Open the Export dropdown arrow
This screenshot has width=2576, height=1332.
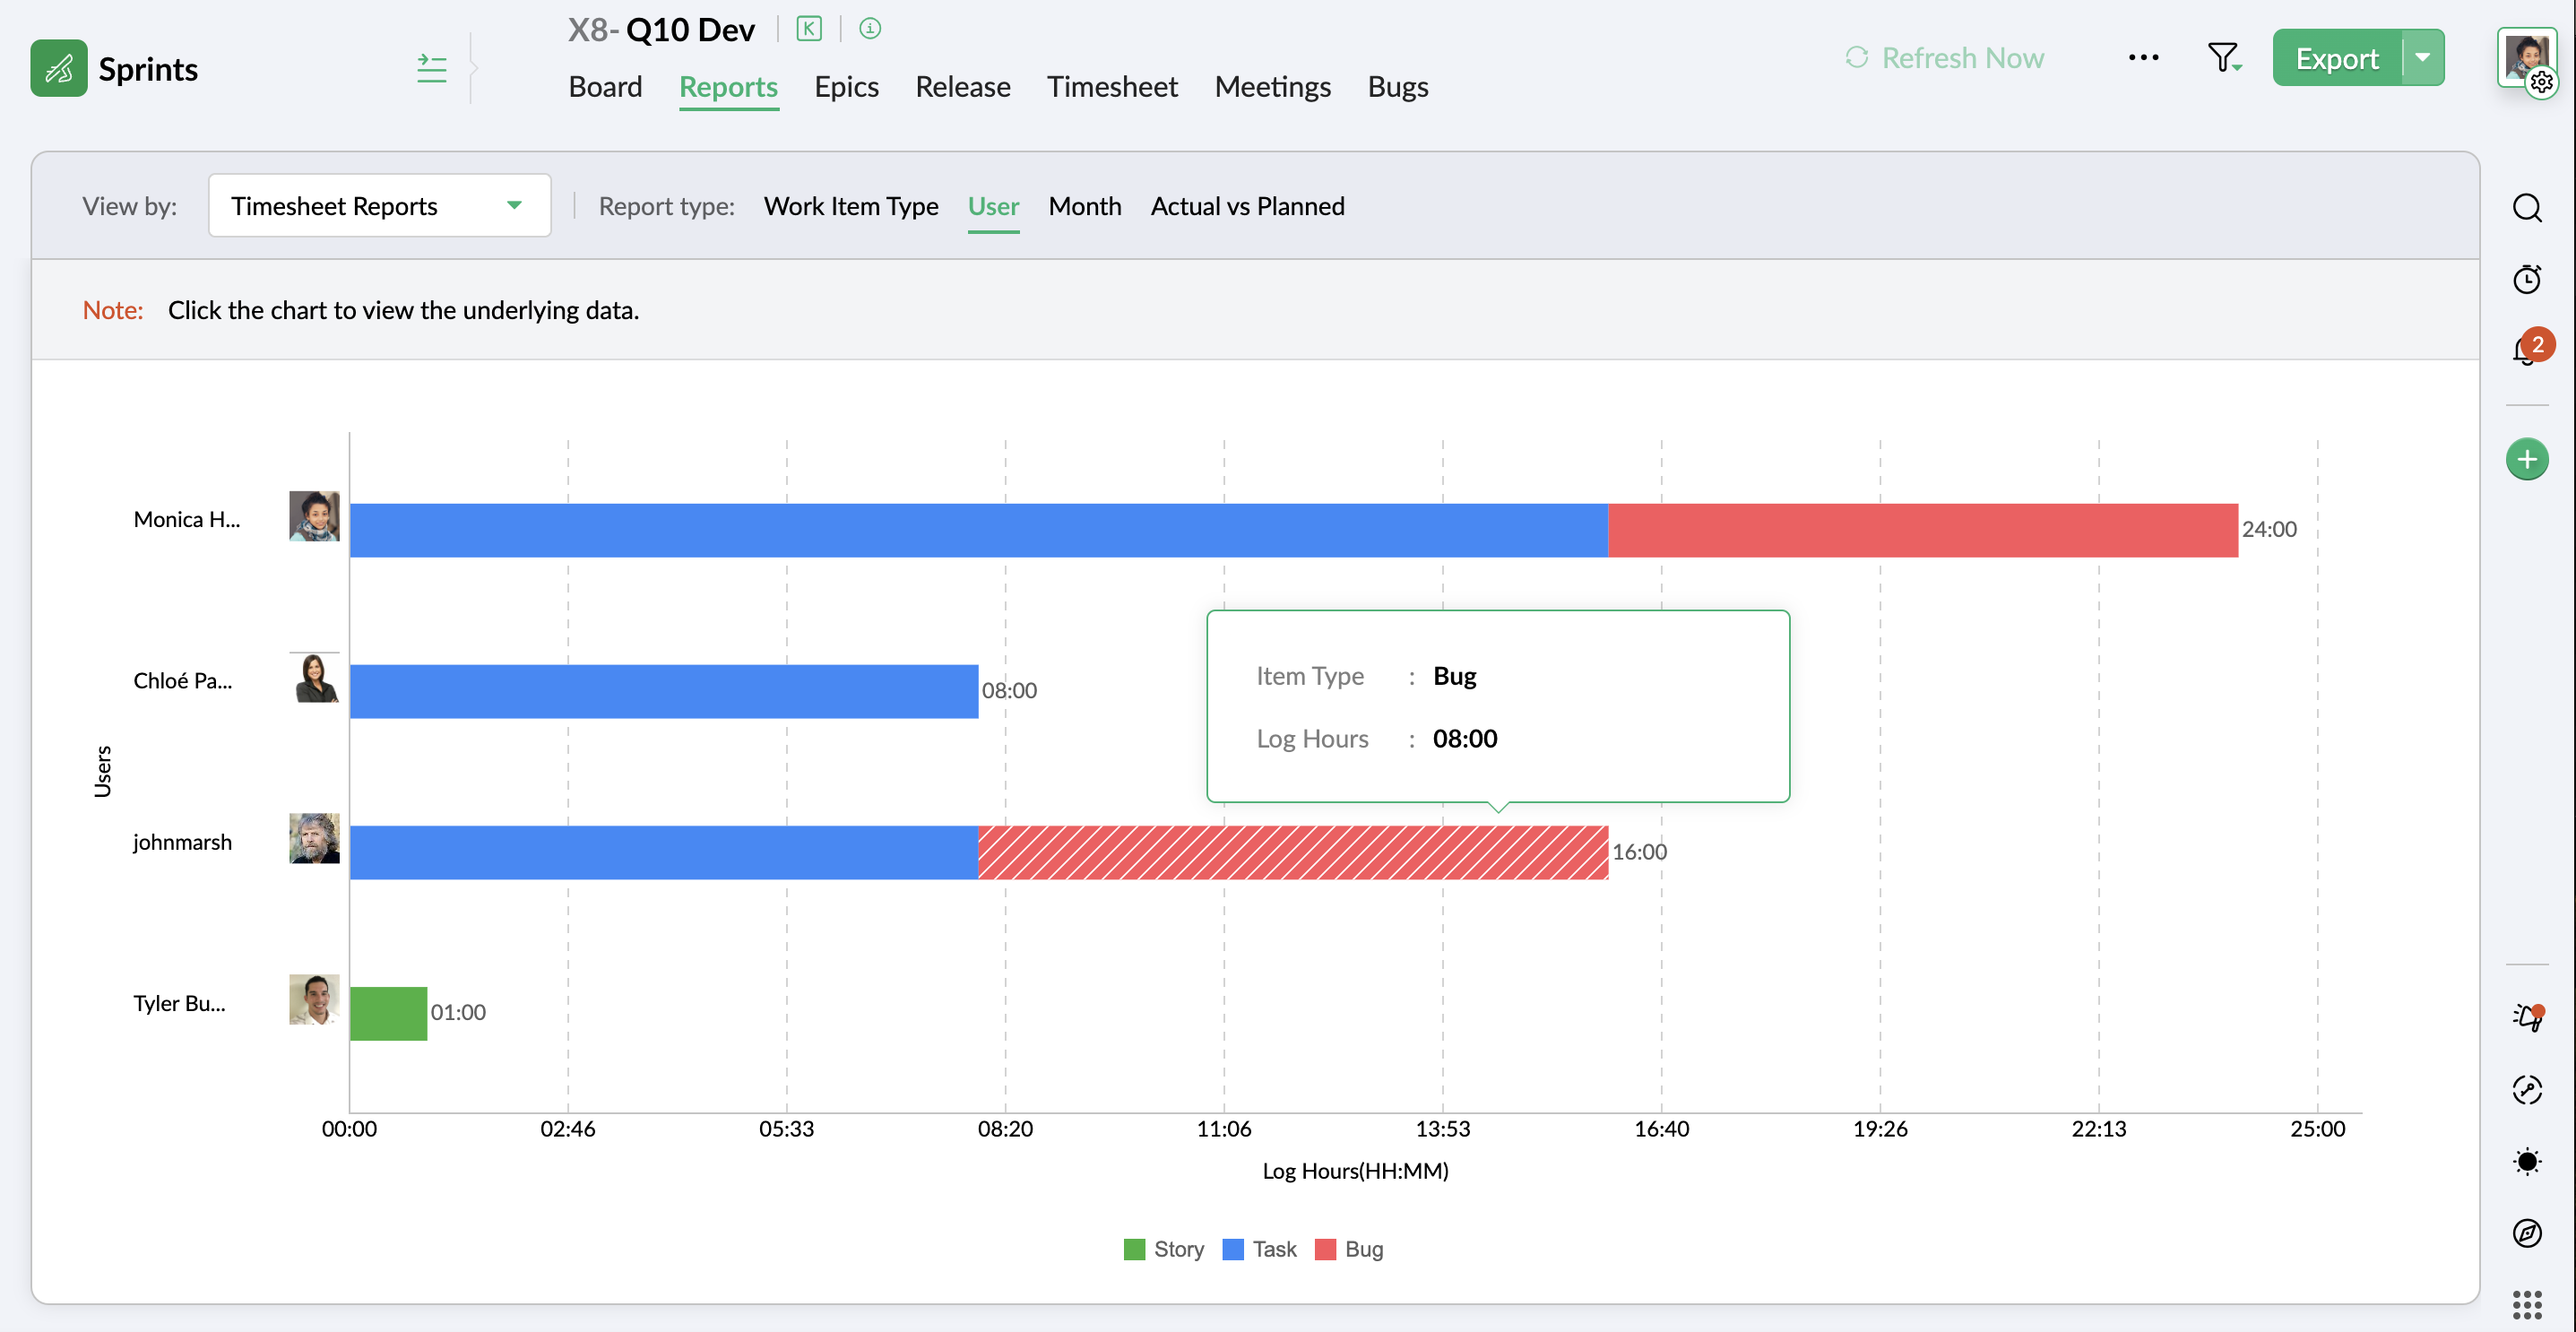(2422, 58)
